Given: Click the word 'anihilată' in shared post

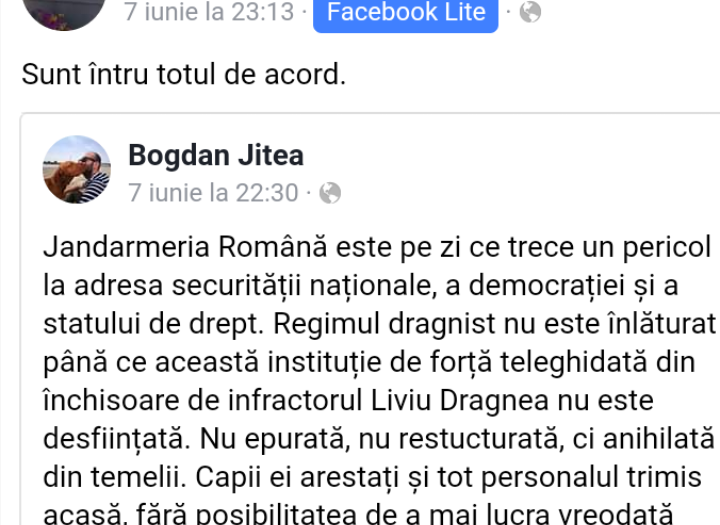Looking at the screenshot, I should (x=658, y=439).
